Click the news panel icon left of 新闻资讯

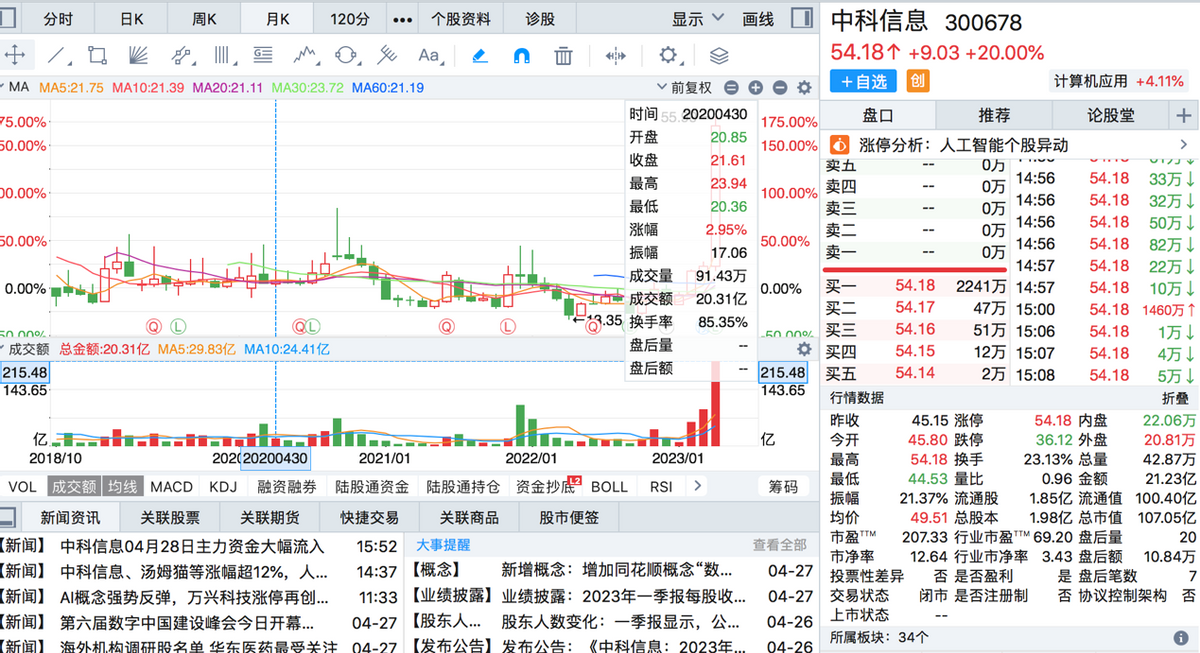tap(8, 517)
